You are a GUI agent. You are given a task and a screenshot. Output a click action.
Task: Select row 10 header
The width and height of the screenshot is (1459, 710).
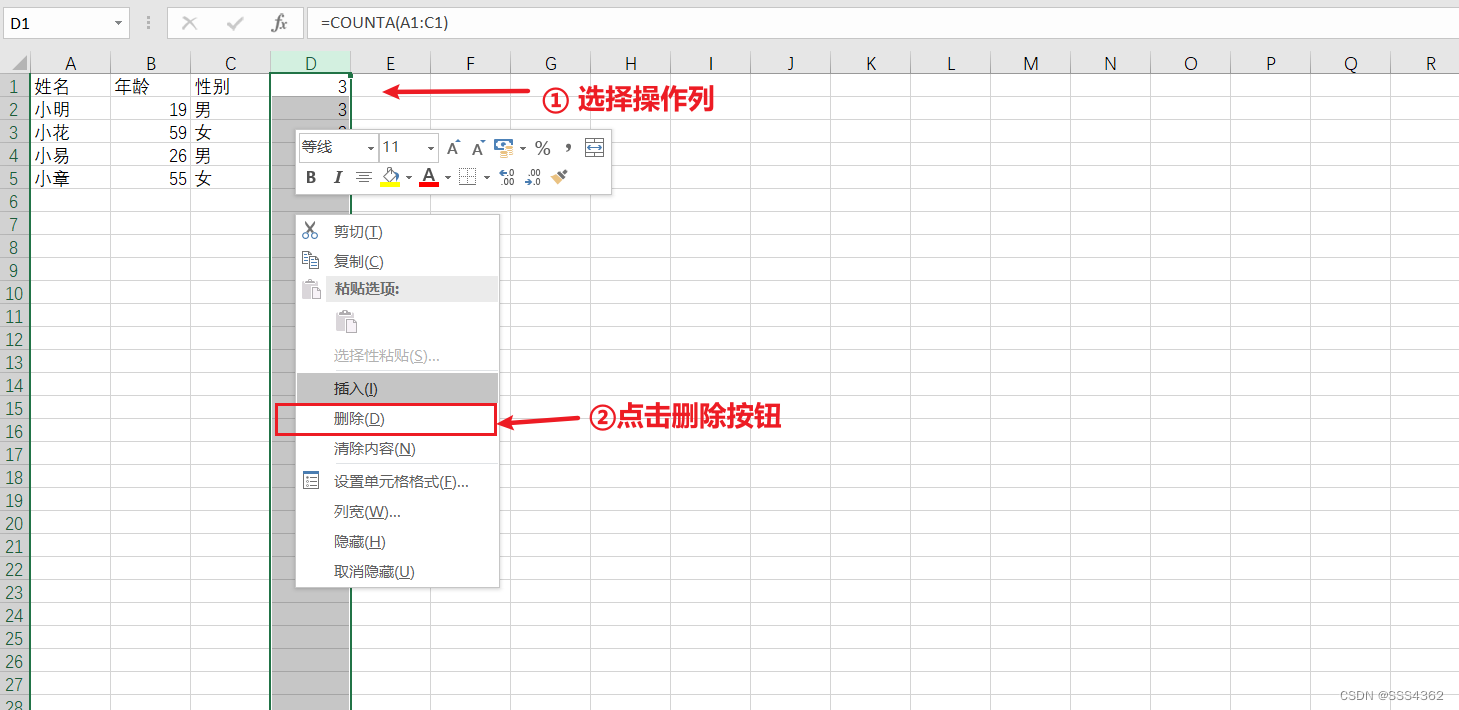[15, 293]
